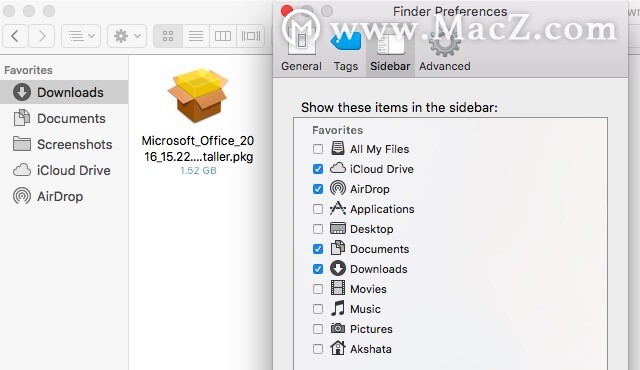This screenshot has width=640, height=370.
Task: Select the Sidebar preferences tab
Action: click(x=390, y=51)
